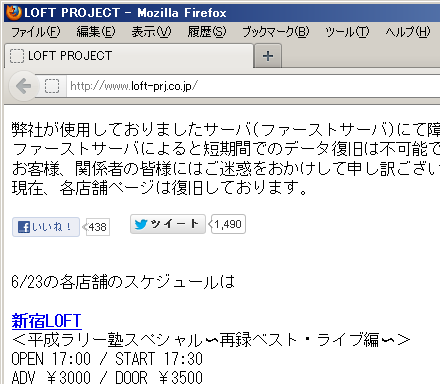Click the line starting 弊社が使用しておりました
The height and width of the screenshot is (384, 440).
pos(226,129)
